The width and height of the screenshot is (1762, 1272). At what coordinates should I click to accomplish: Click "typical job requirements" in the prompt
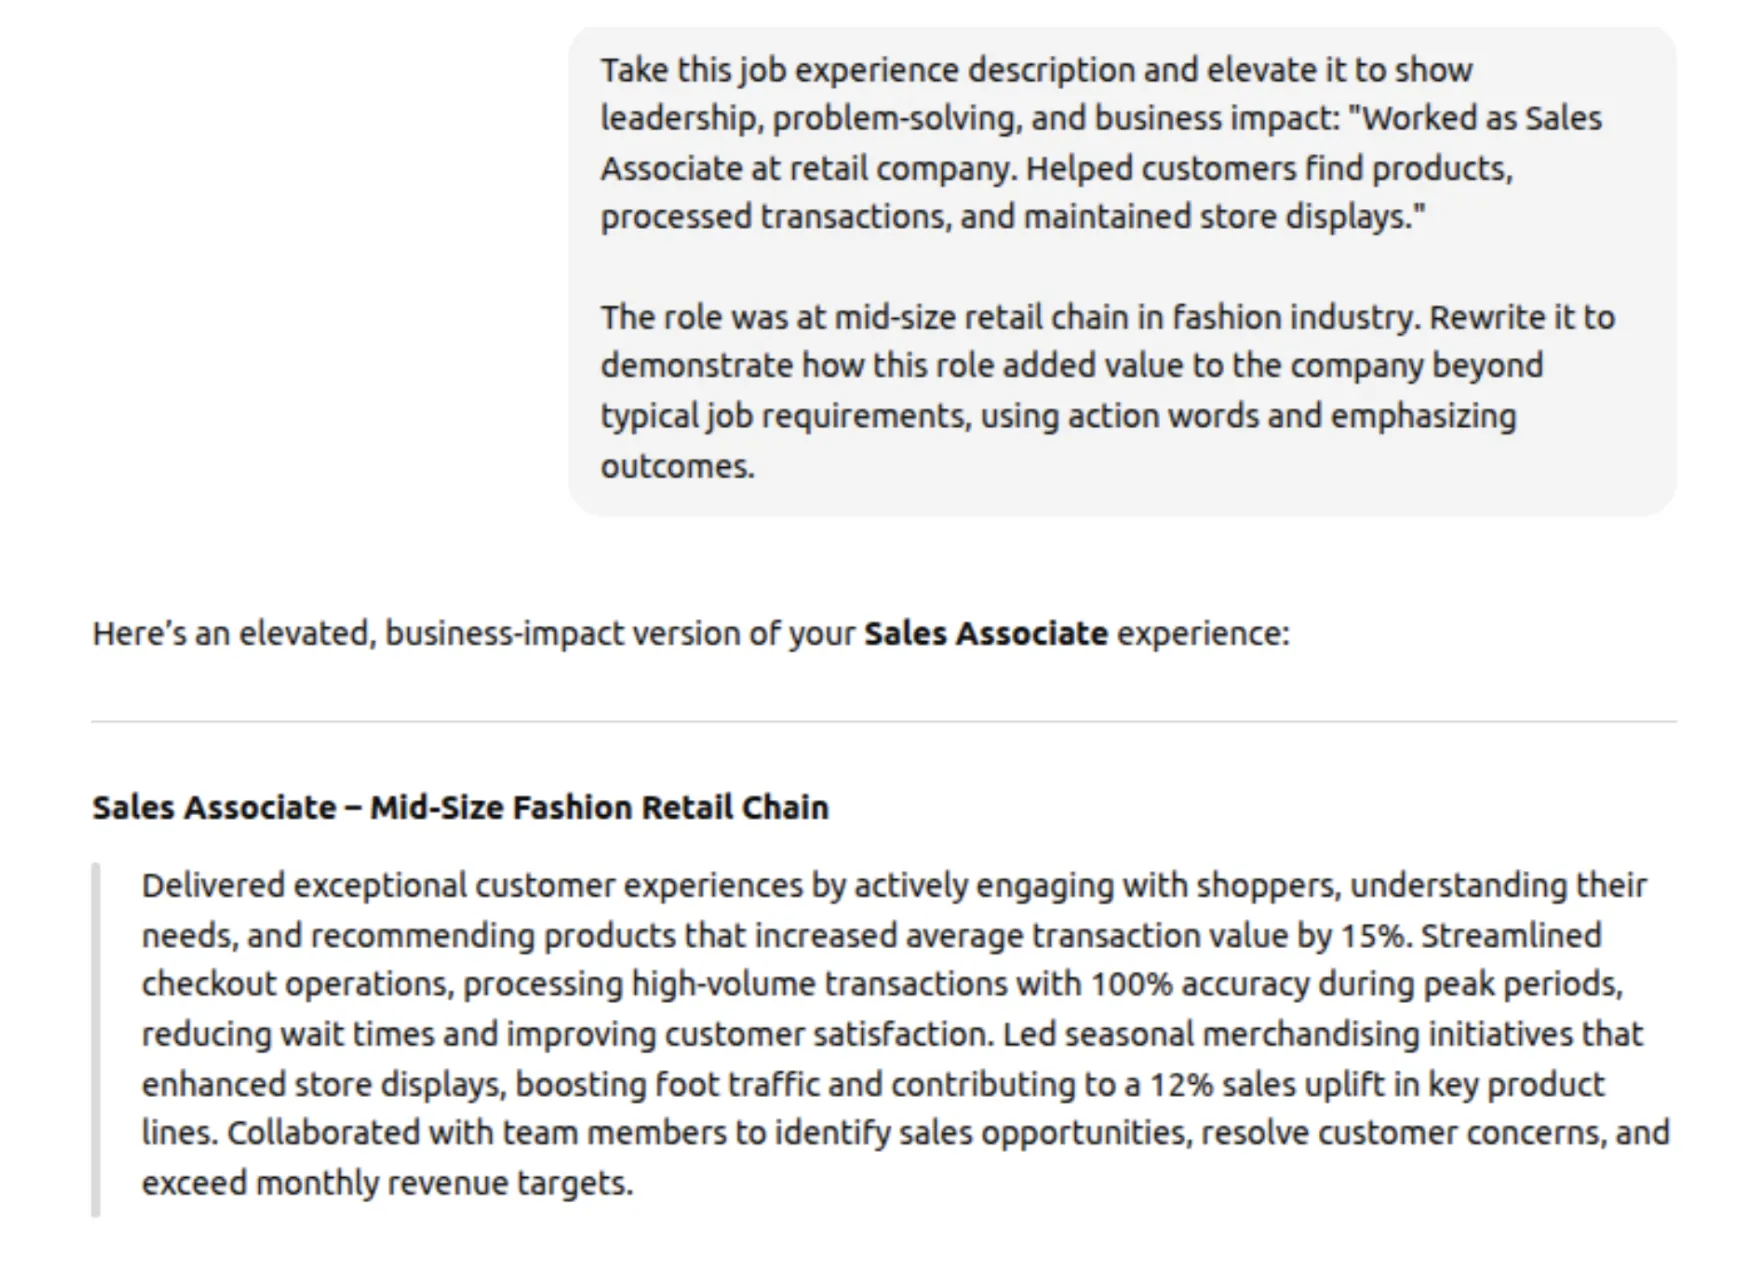coord(784,415)
